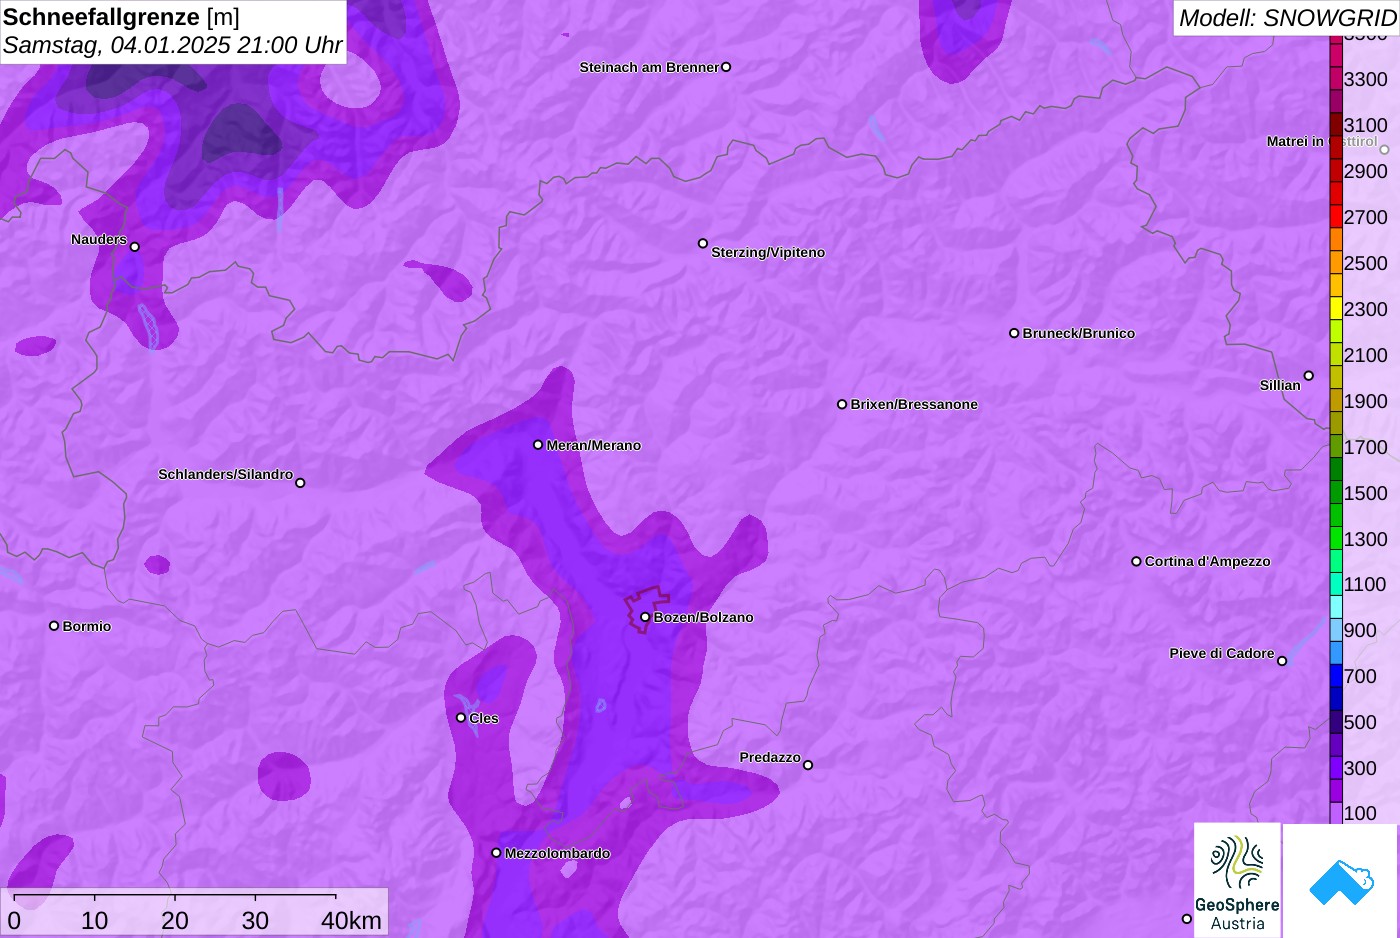Pick the blue 700 legend swatch
This screenshot has width=1400, height=938.
(1336, 676)
